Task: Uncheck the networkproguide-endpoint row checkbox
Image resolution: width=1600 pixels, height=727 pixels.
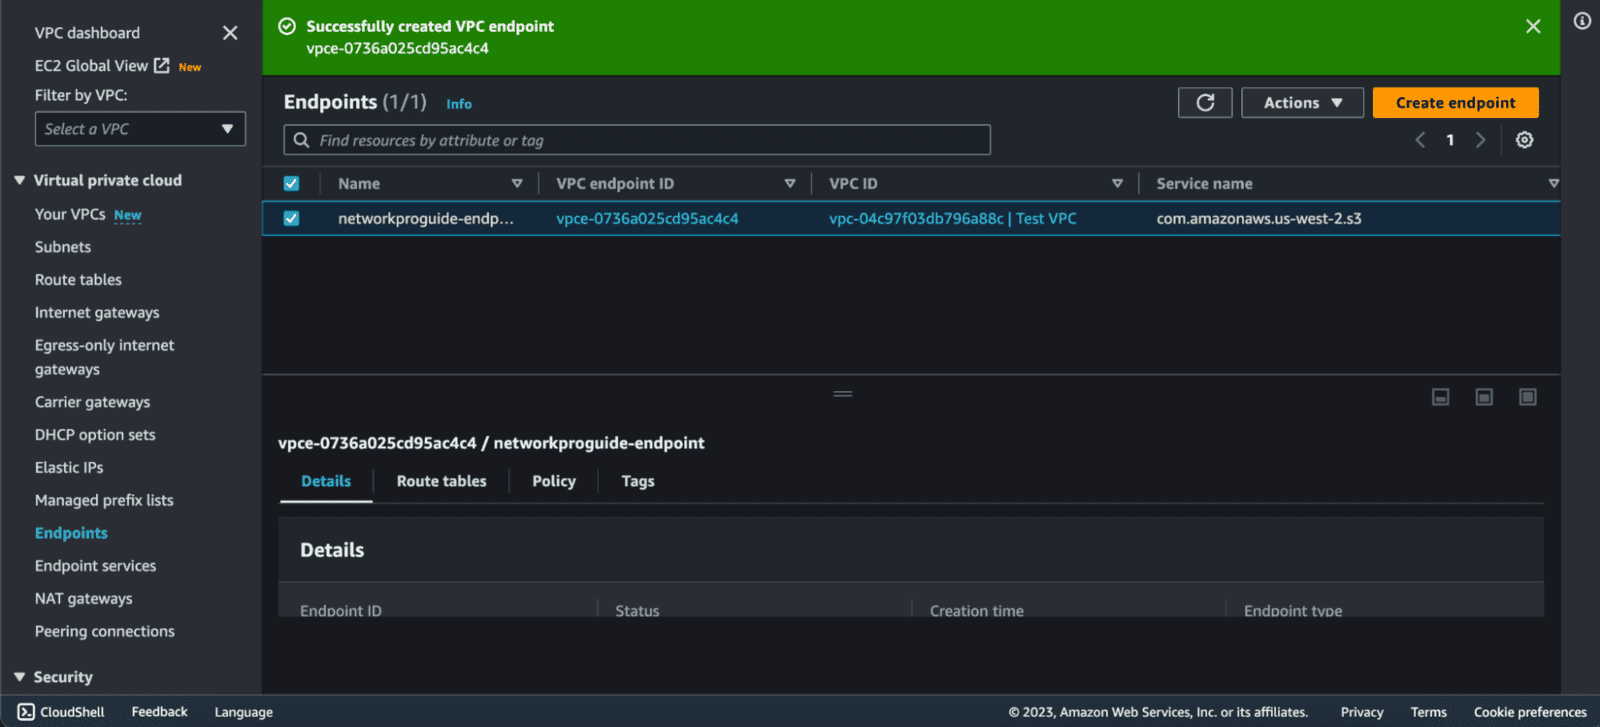Action: point(291,218)
